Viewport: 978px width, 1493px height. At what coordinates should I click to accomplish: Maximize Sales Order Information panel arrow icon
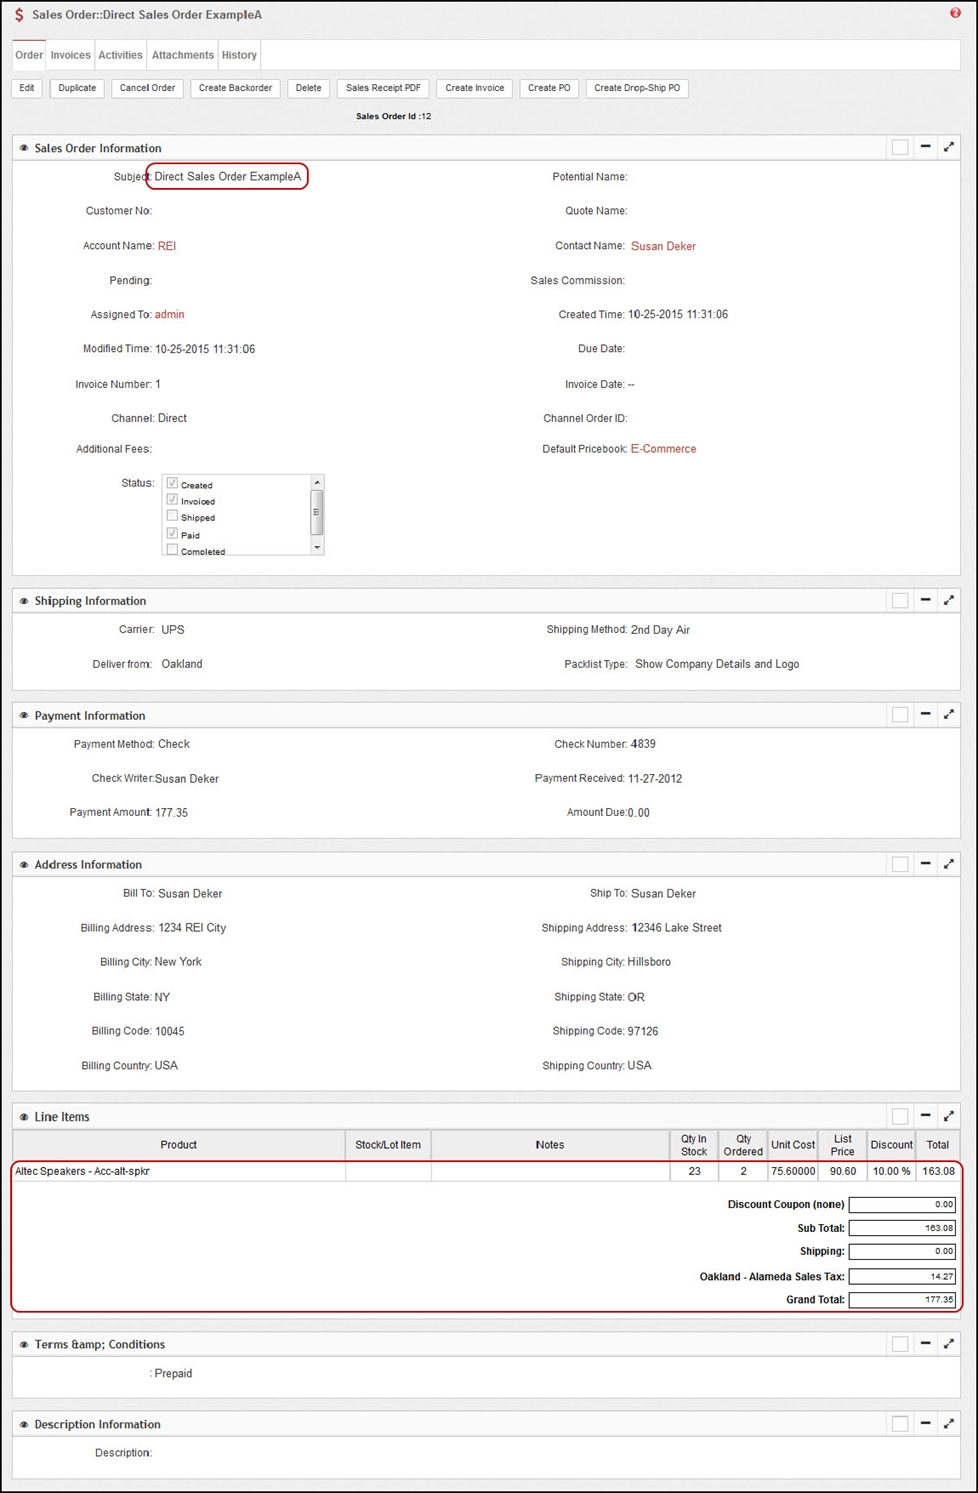pyautogui.click(x=949, y=147)
